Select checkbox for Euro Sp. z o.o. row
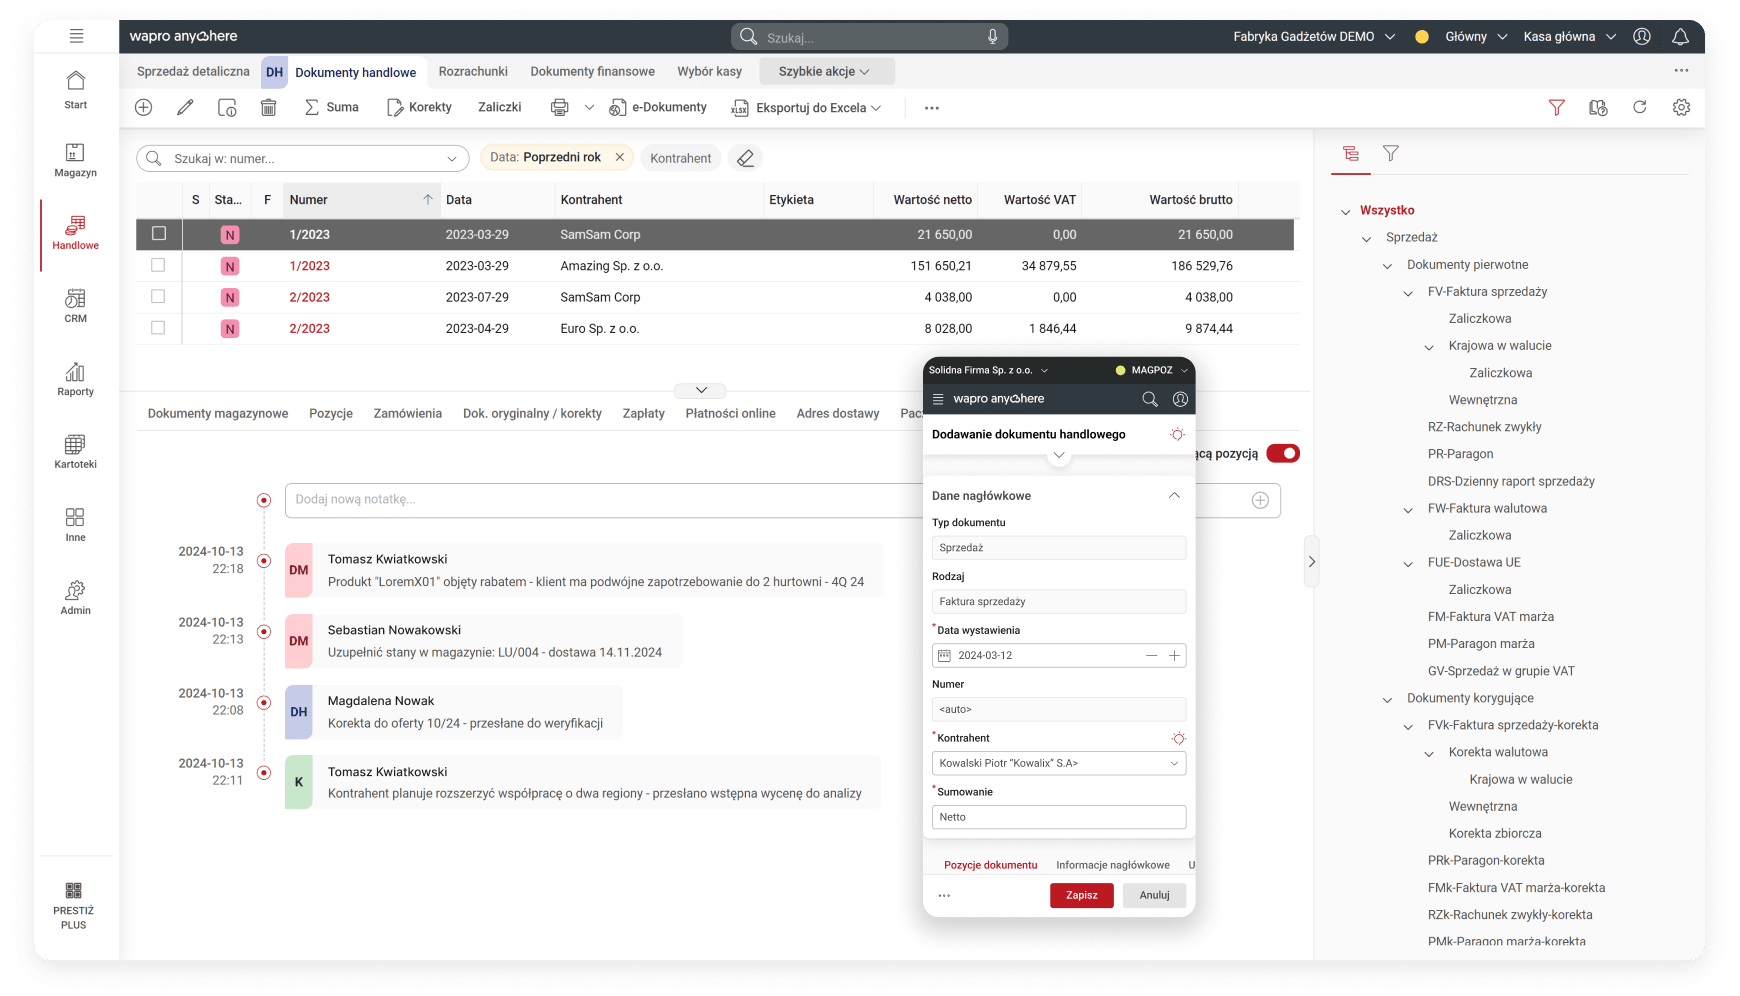The height and width of the screenshot is (996, 1740). point(158,328)
